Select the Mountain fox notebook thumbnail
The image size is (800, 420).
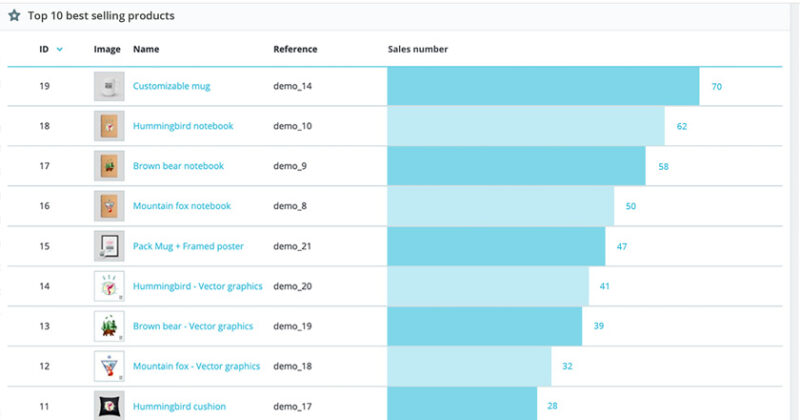click(109, 206)
